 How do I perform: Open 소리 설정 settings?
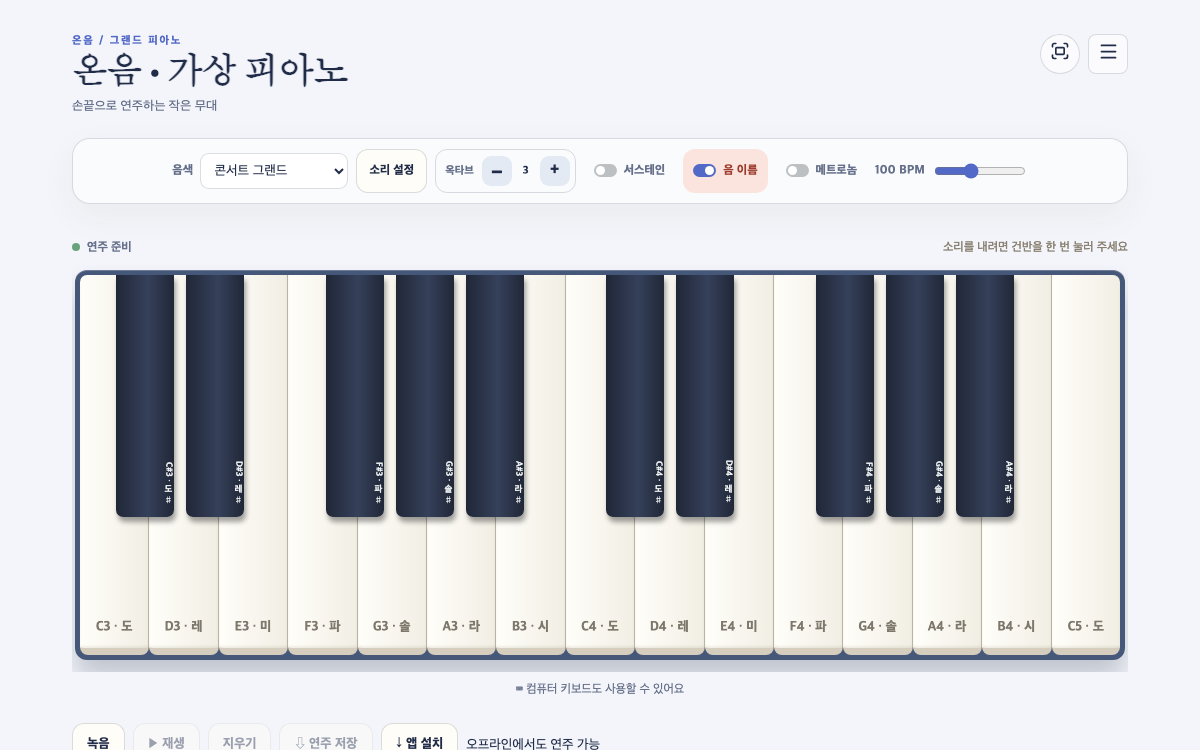coord(391,171)
